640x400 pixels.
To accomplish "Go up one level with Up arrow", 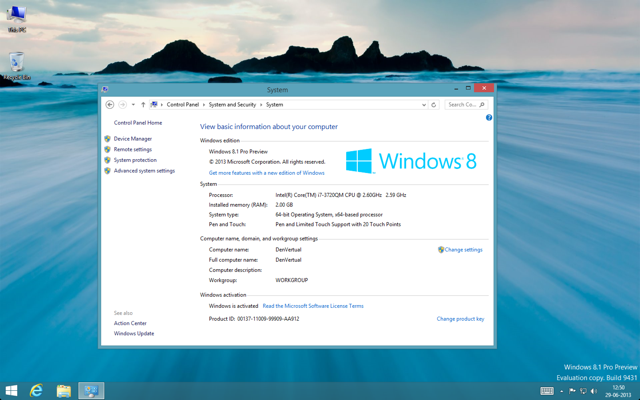I will click(x=143, y=104).
